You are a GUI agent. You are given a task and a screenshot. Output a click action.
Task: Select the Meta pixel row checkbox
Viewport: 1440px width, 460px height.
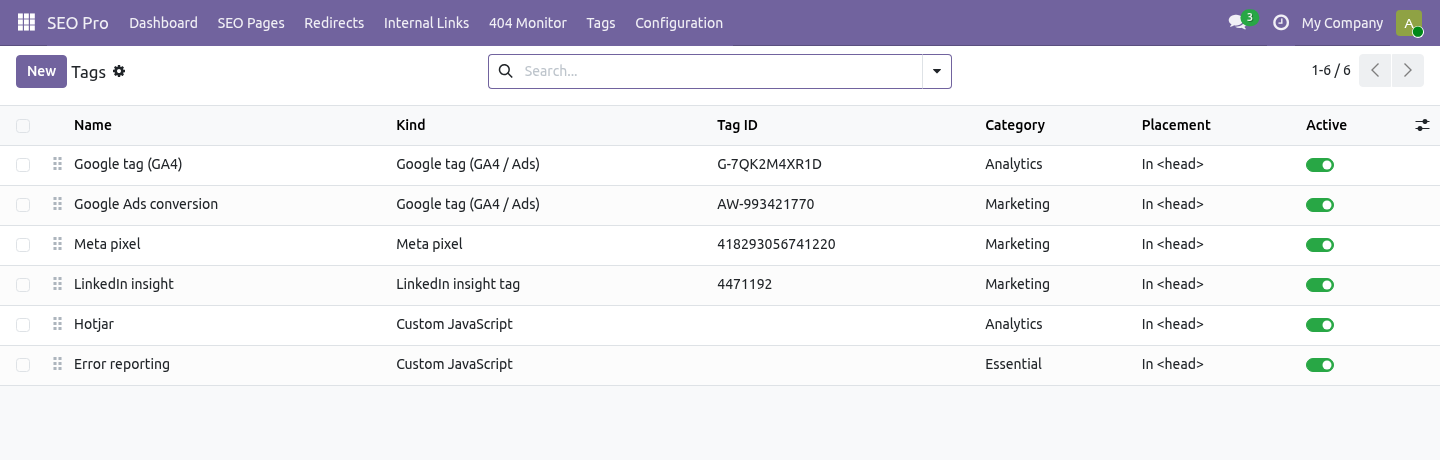[x=23, y=245]
